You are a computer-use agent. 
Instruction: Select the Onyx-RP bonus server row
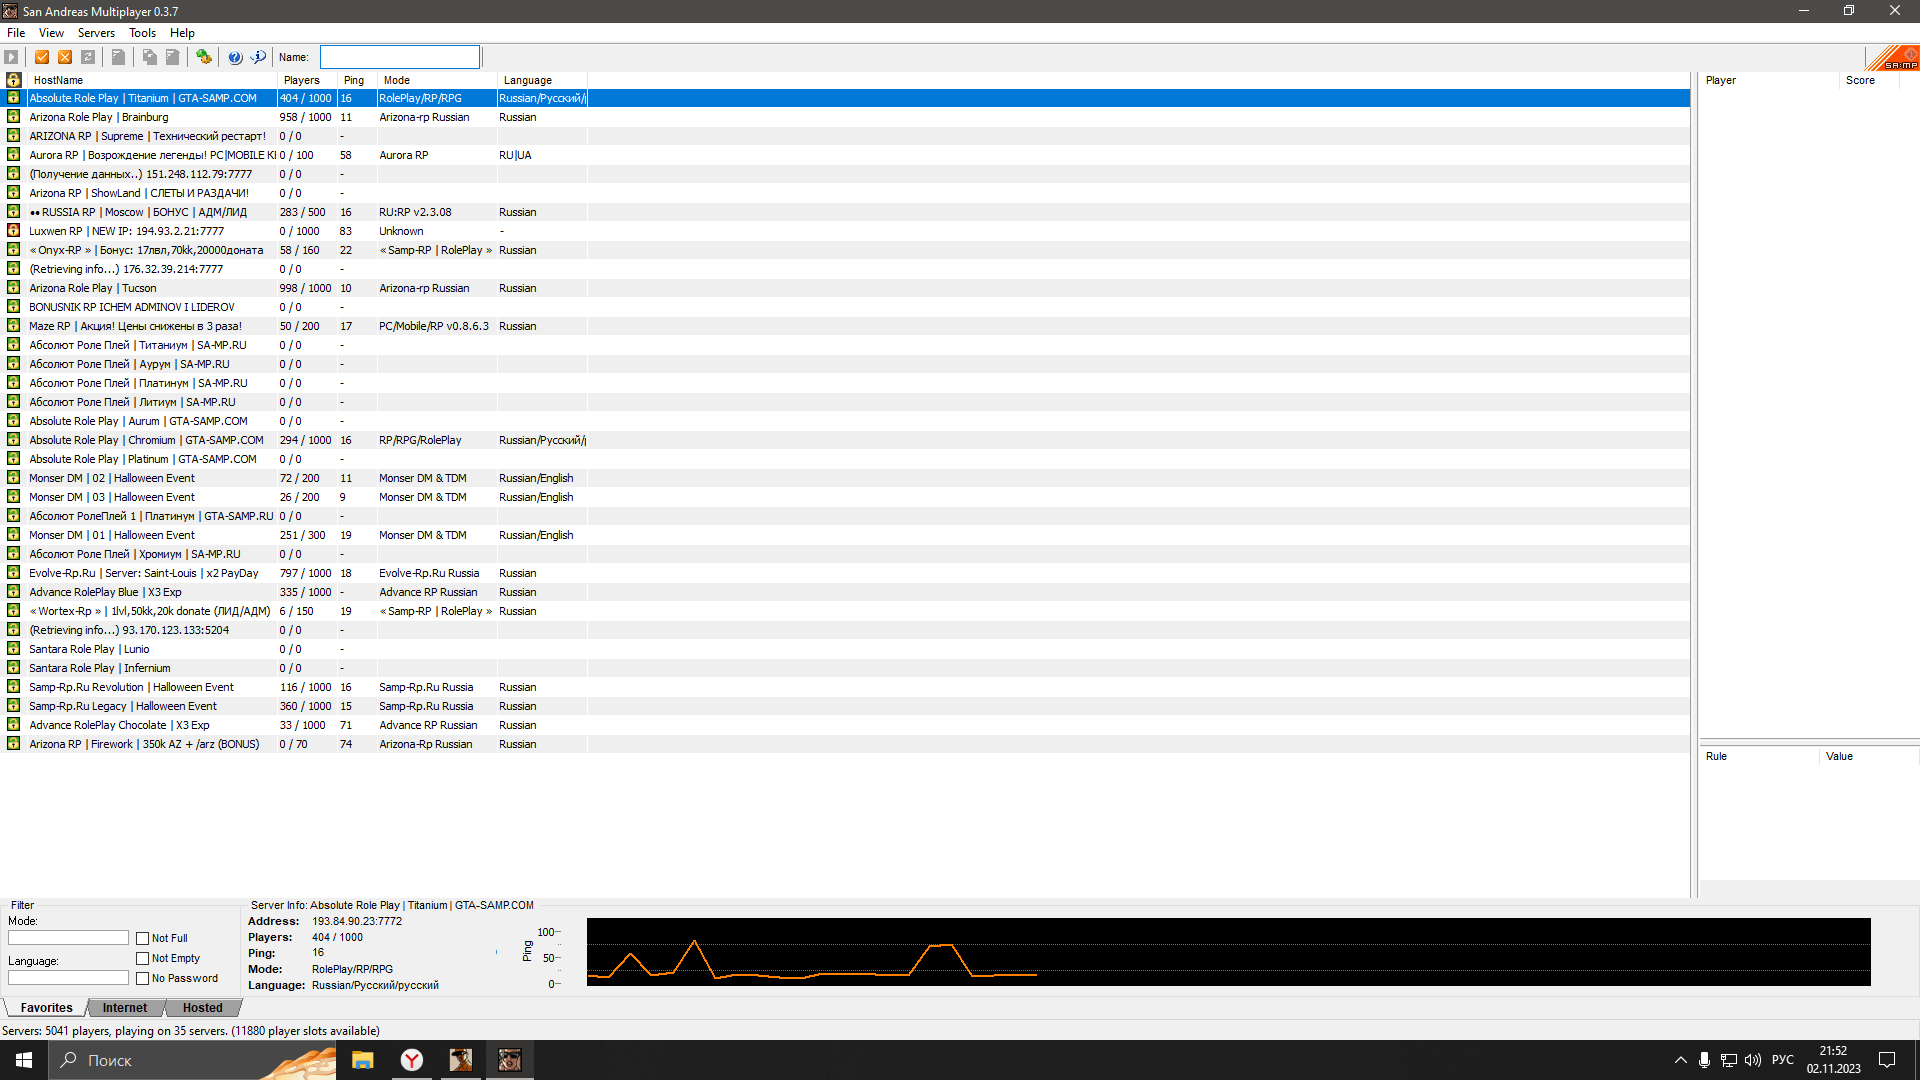point(845,250)
